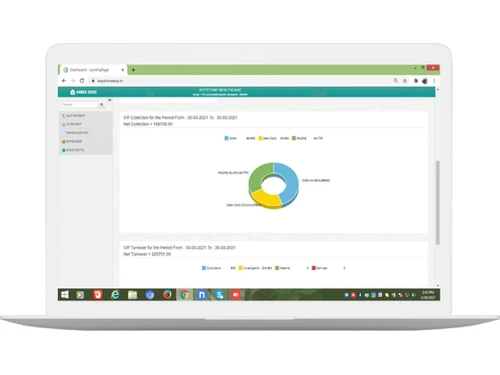The height and width of the screenshot is (375, 500).
Task: Click the Net Turnover amount text
Action: point(147,254)
